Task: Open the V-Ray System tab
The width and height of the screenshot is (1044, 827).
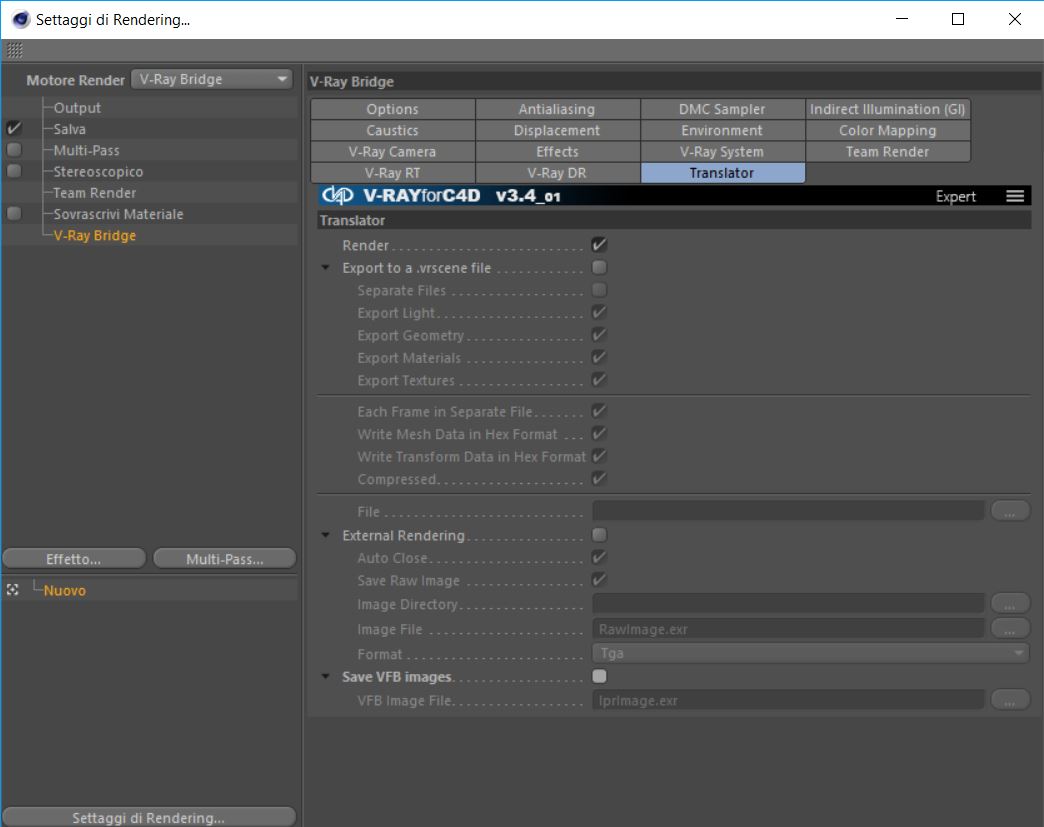Action: (x=722, y=152)
